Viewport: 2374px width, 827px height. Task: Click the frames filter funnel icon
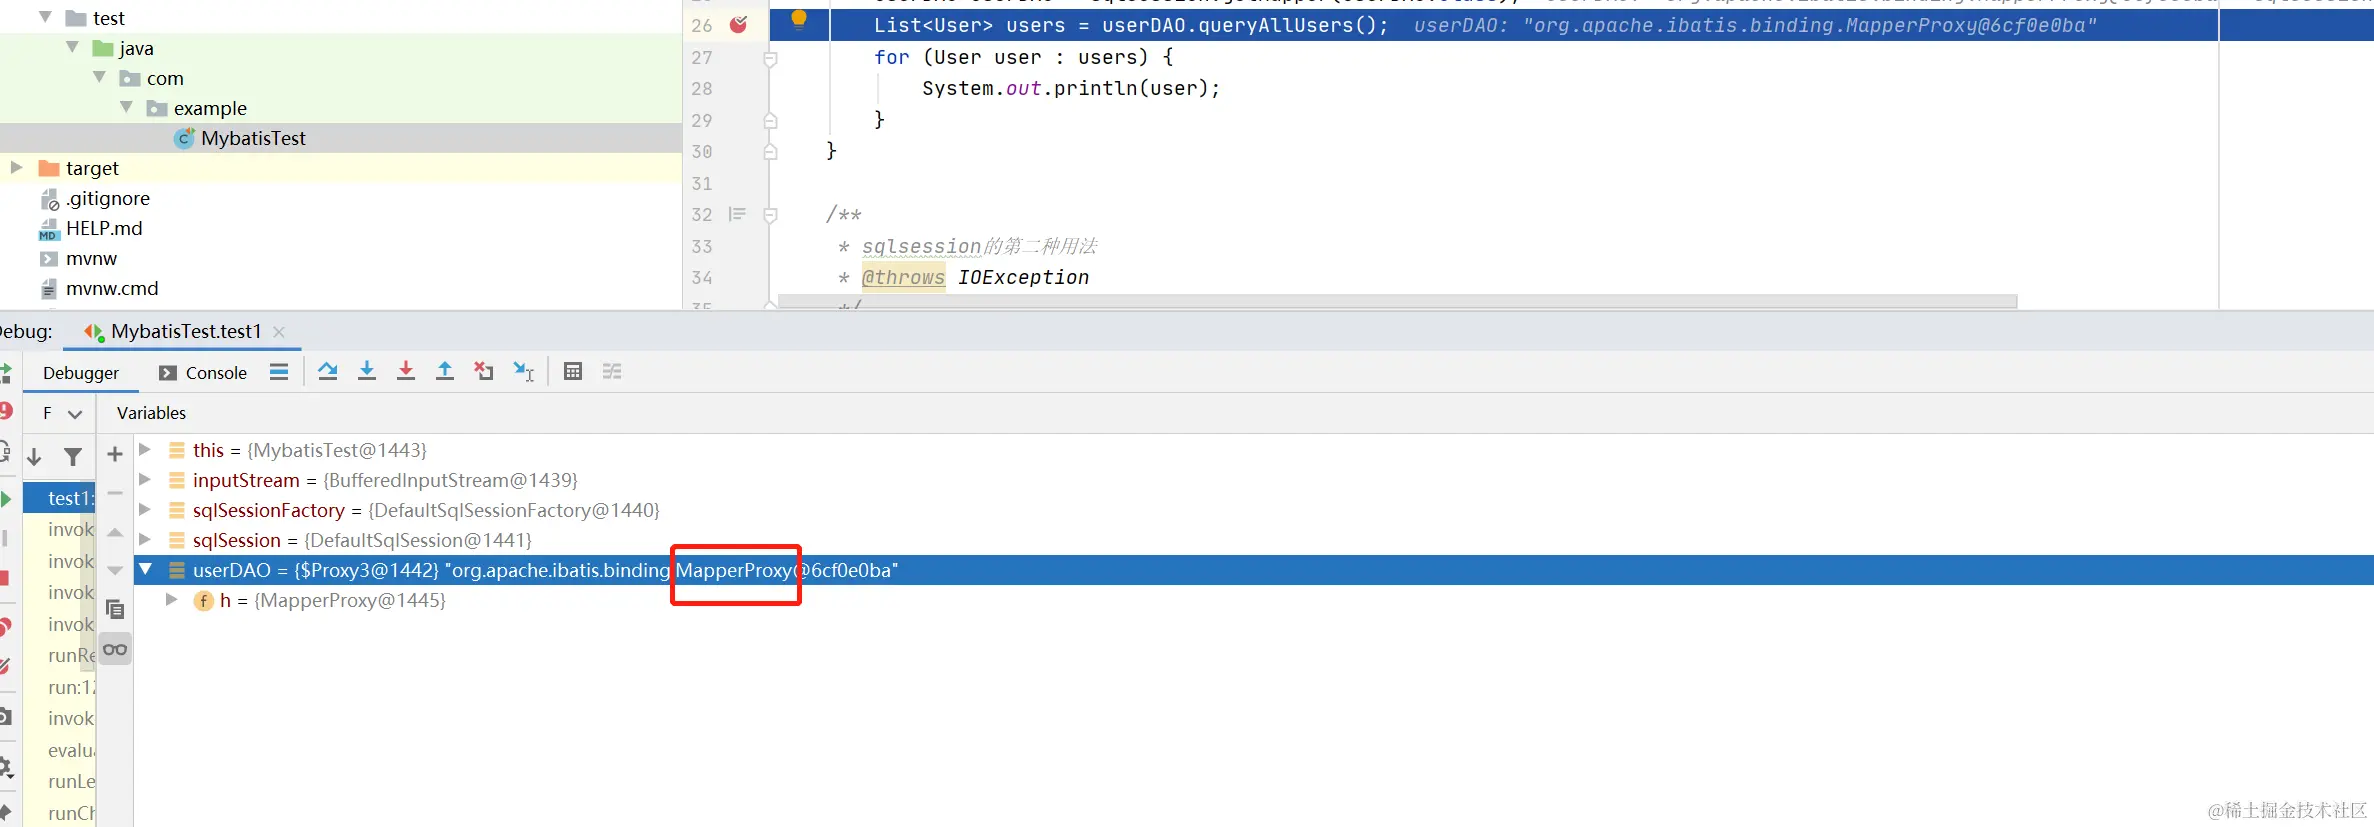(x=73, y=457)
